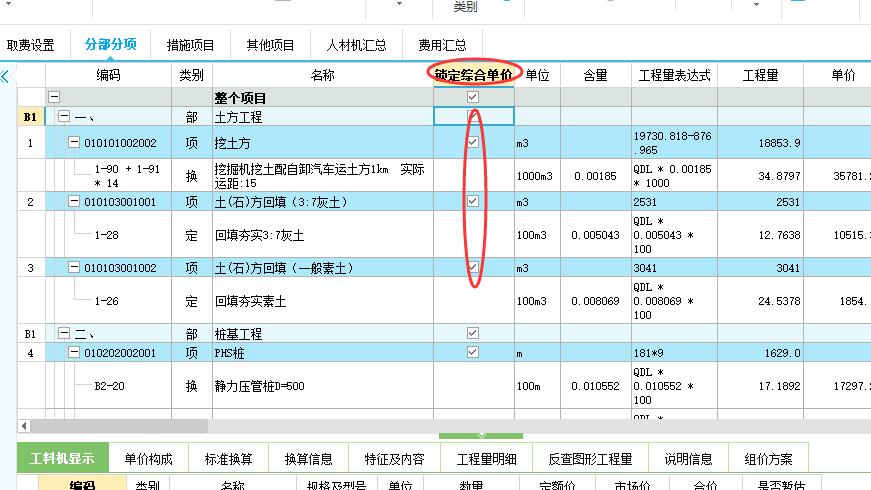Open the 单价构成 bottom tab
This screenshot has height=490, width=871.
(x=148, y=459)
